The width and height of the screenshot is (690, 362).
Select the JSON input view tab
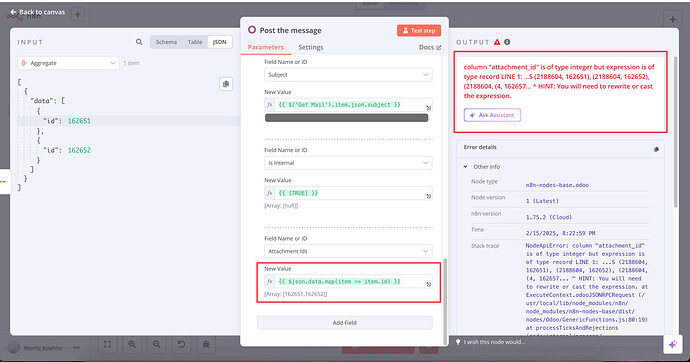click(x=219, y=42)
